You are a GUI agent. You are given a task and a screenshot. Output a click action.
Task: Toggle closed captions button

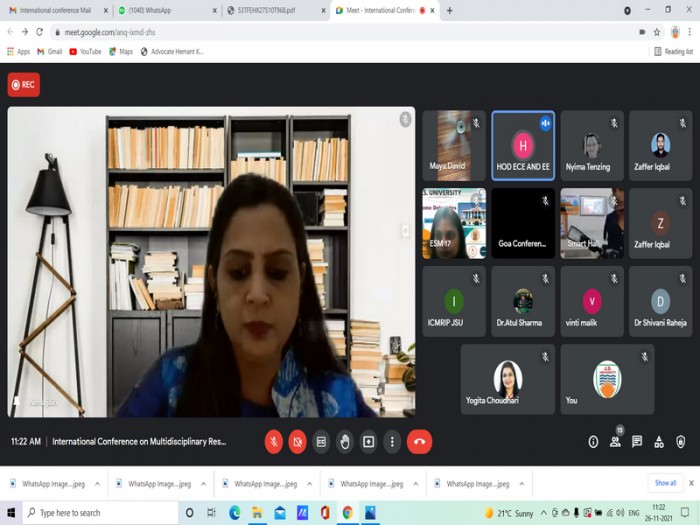tap(321, 442)
